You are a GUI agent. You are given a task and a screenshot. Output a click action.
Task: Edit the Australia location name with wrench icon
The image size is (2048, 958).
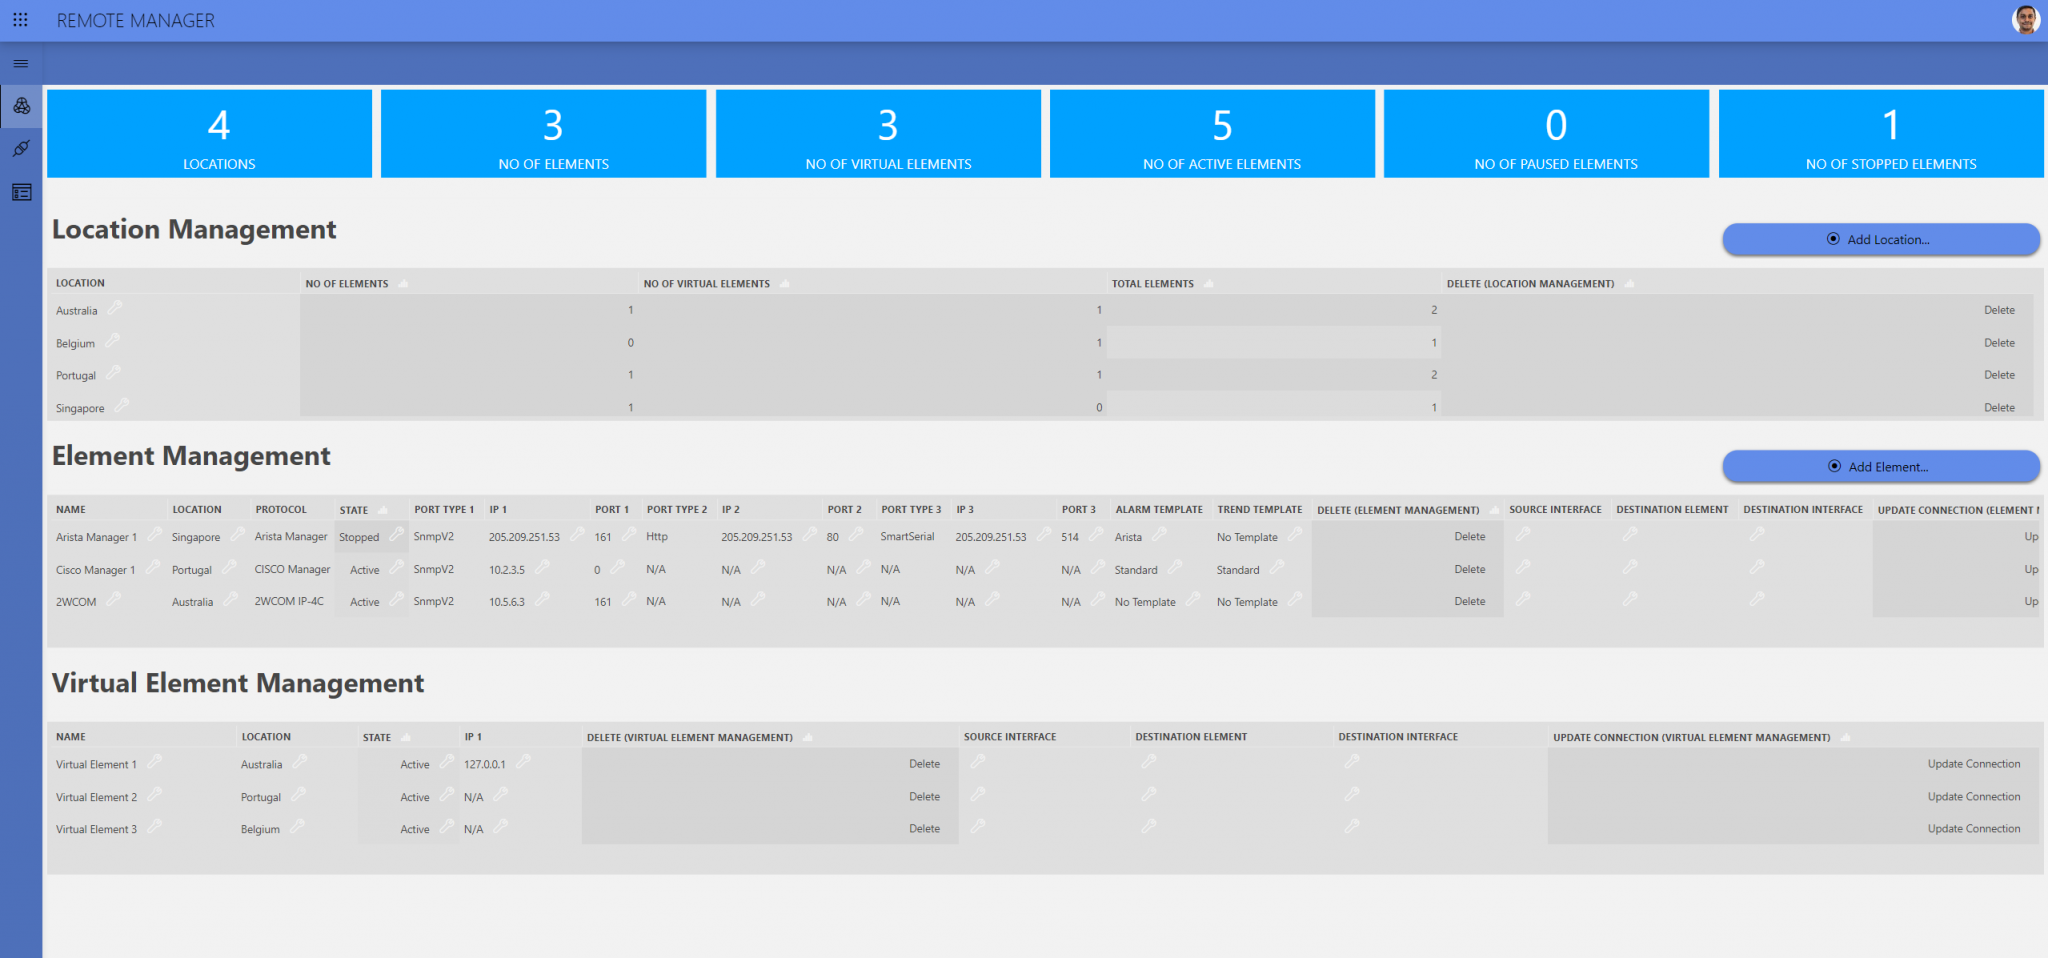click(117, 310)
